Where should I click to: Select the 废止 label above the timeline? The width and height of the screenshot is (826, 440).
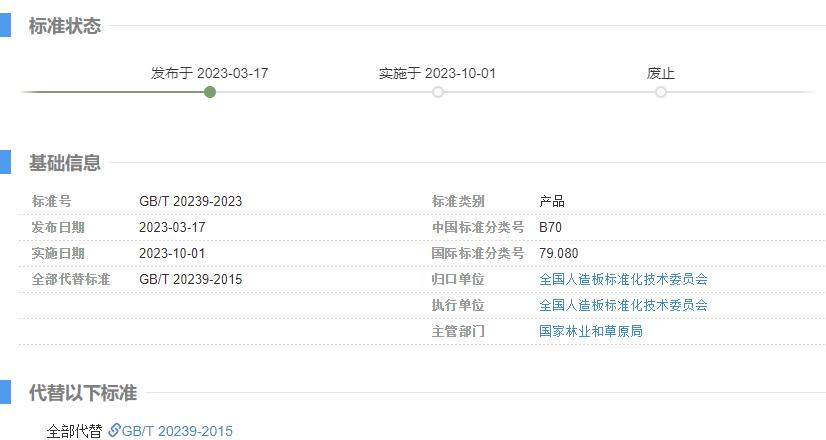(x=661, y=73)
